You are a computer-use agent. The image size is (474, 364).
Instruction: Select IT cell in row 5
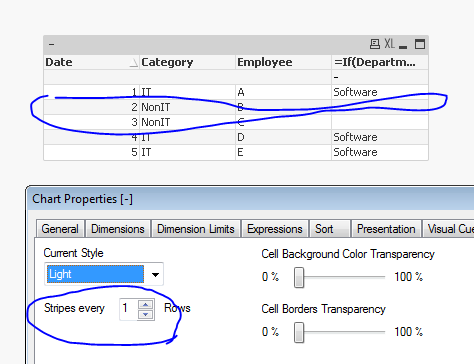pos(187,152)
